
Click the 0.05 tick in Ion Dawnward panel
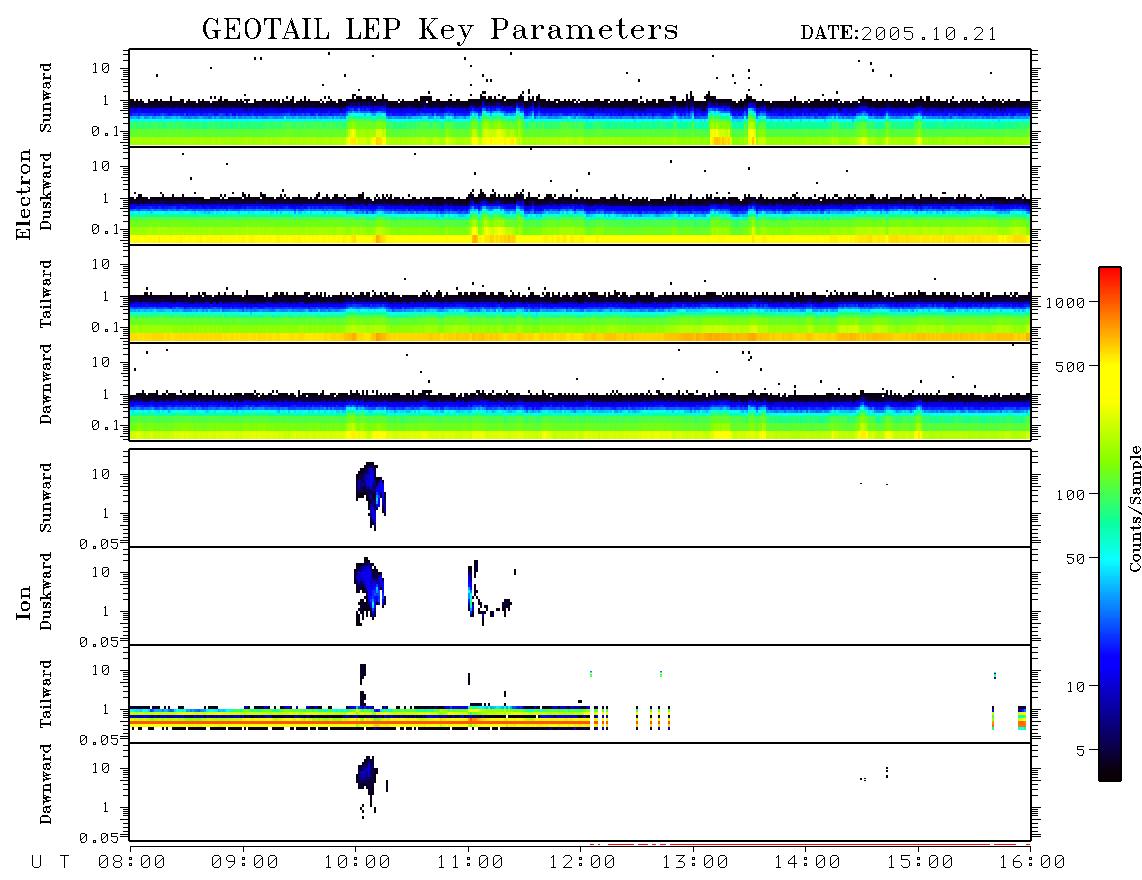[x=98, y=838]
